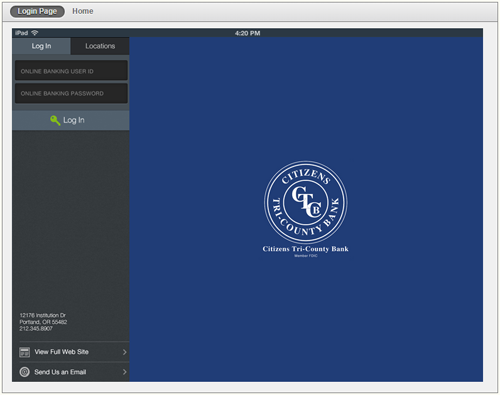
Task: Focus the Online Banking Password field
Action: [71, 93]
